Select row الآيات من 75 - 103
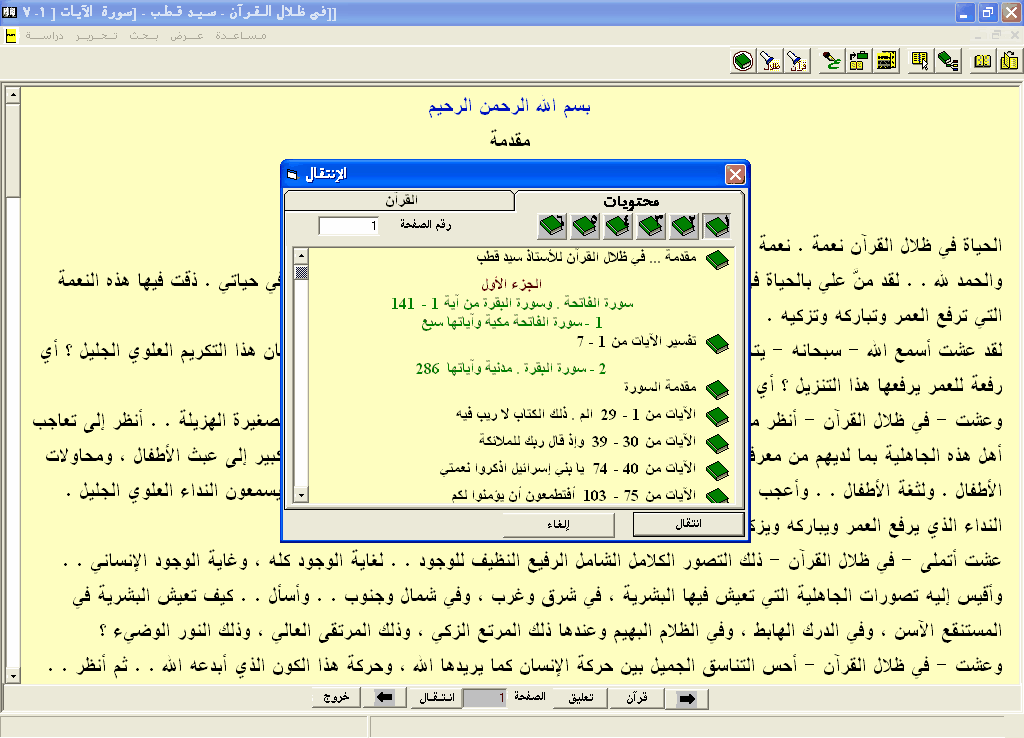Viewport: 1024px width, 738px height. (573, 495)
